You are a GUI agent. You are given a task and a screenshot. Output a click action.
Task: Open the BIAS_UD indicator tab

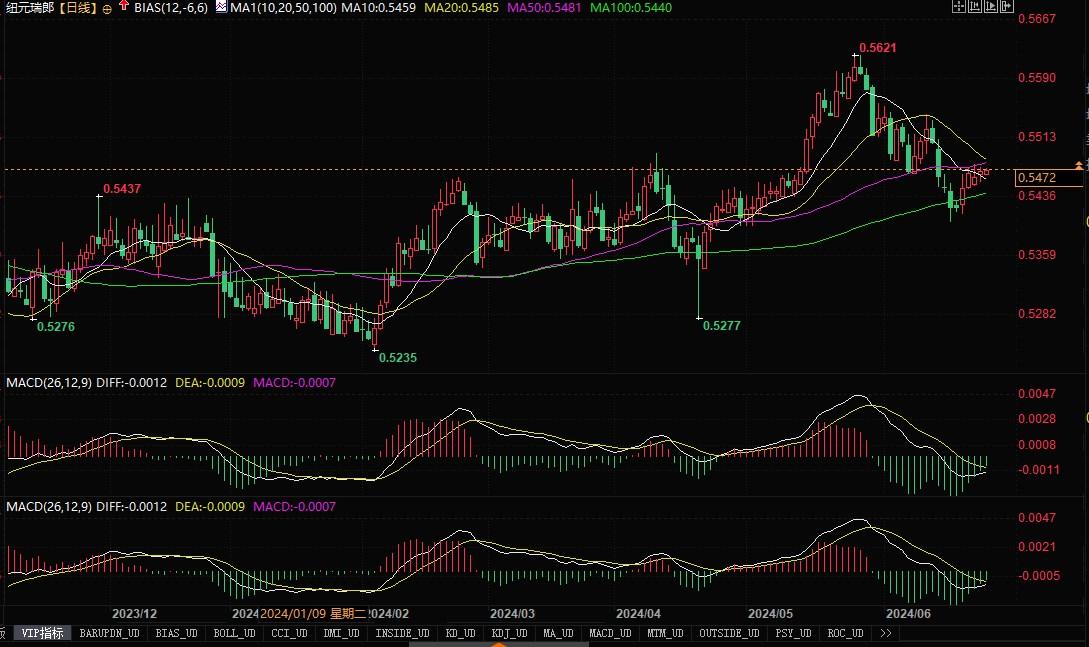click(176, 633)
